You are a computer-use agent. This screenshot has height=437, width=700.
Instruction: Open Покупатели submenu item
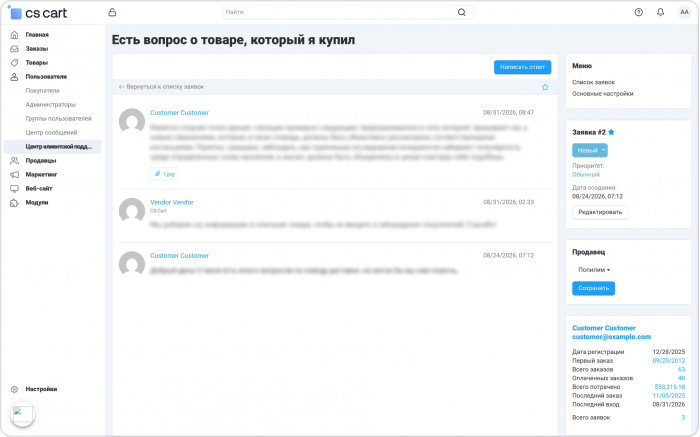tap(42, 91)
